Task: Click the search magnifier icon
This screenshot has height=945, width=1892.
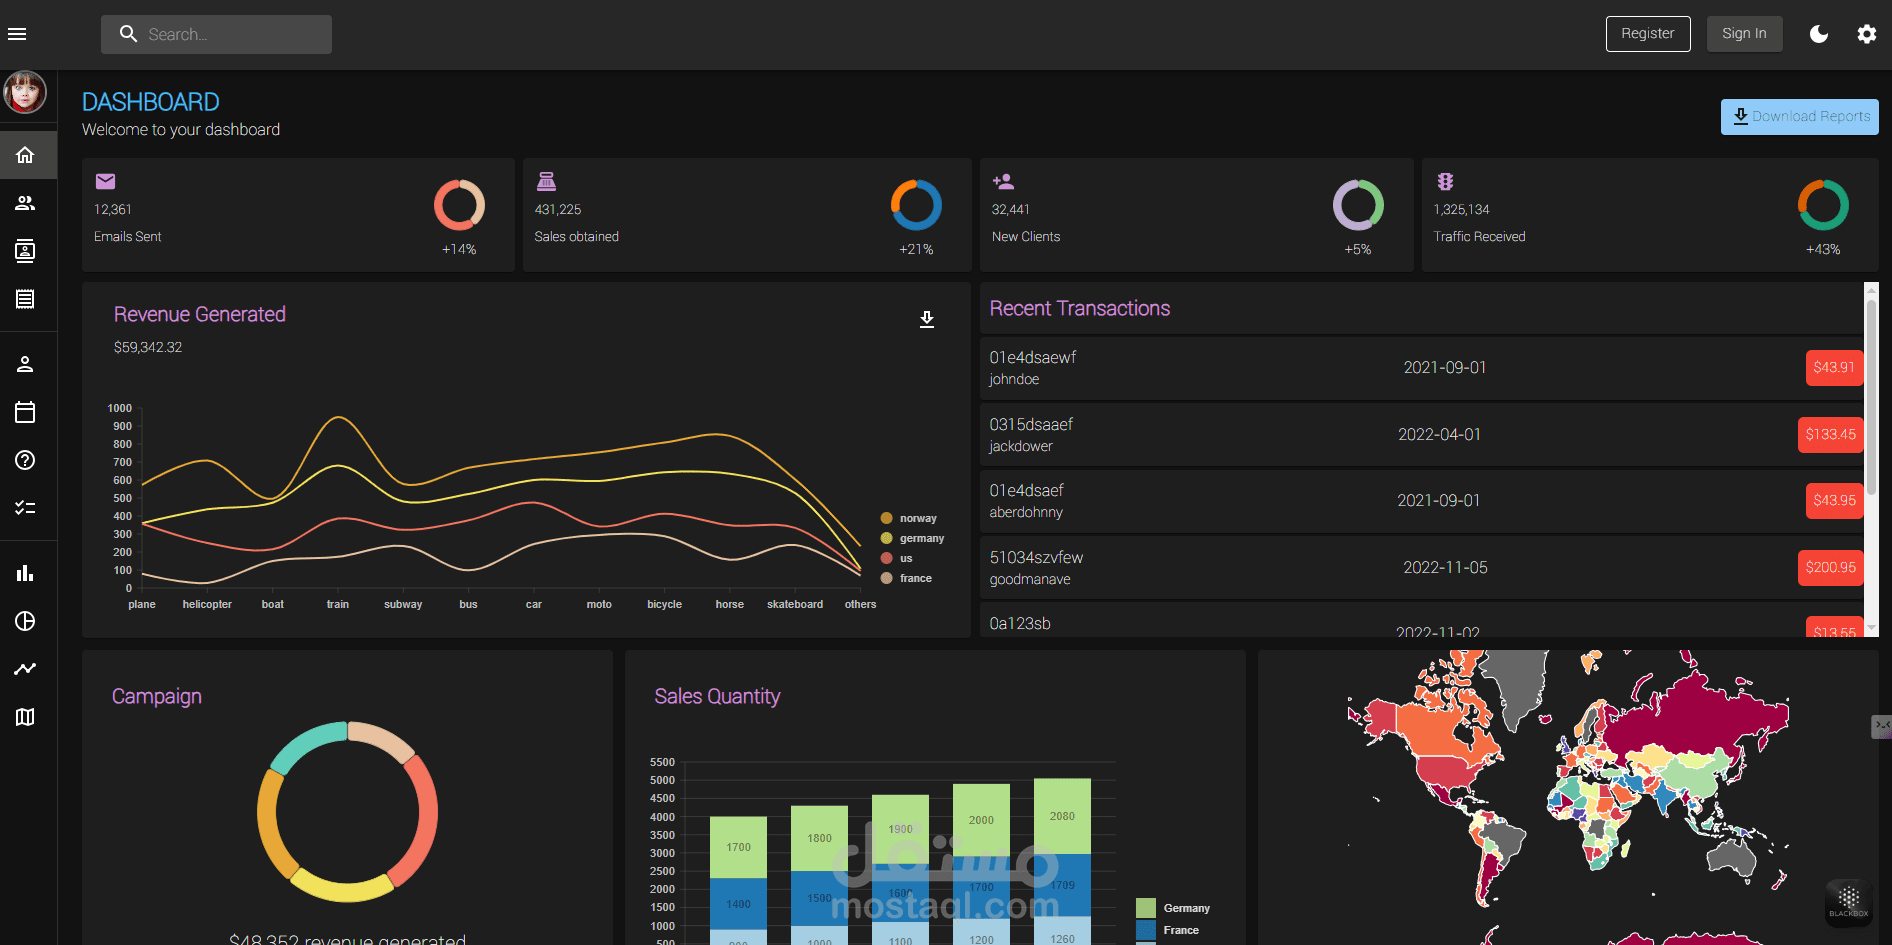Action: point(128,34)
